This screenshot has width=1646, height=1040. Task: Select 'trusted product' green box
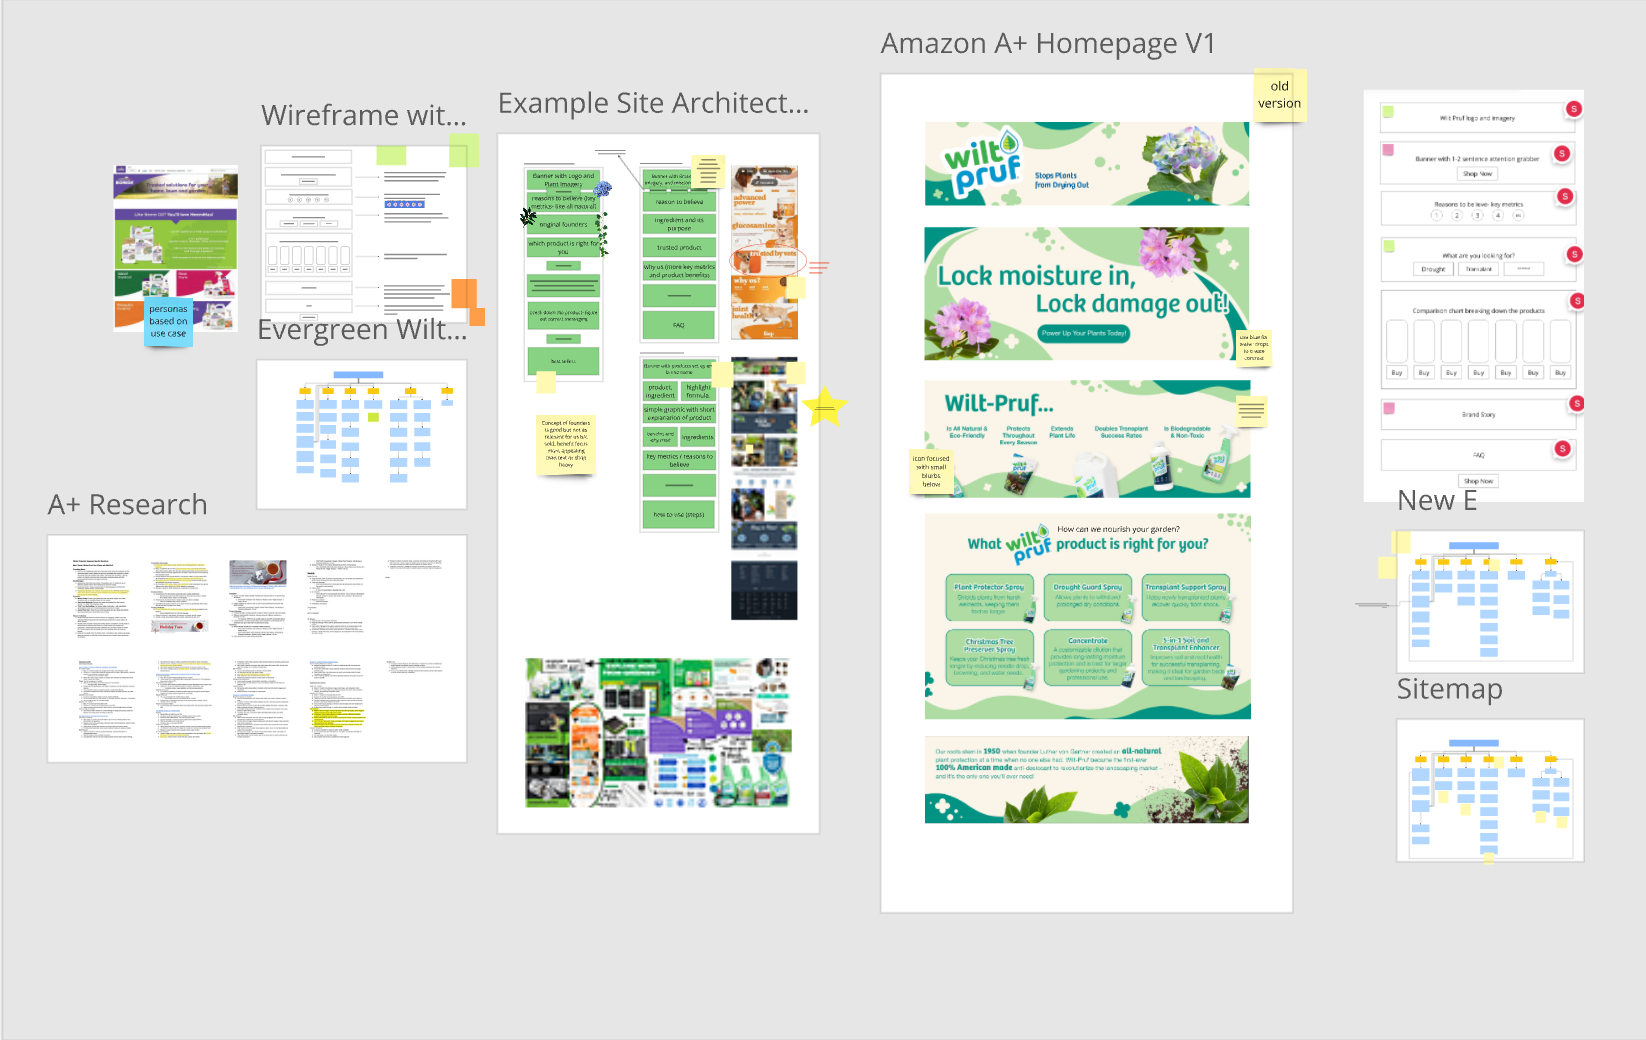click(x=679, y=247)
